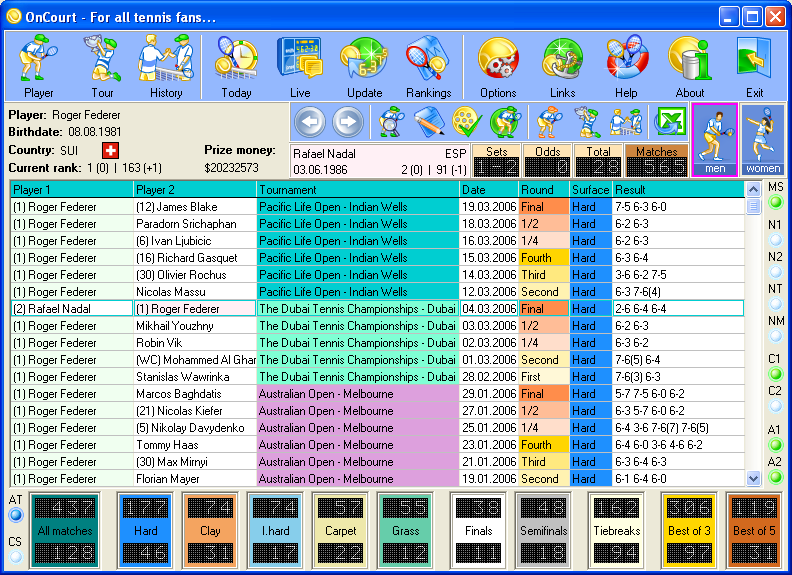Filter matches by the I.hard panel
This screenshot has height=575, width=792.
[x=275, y=531]
